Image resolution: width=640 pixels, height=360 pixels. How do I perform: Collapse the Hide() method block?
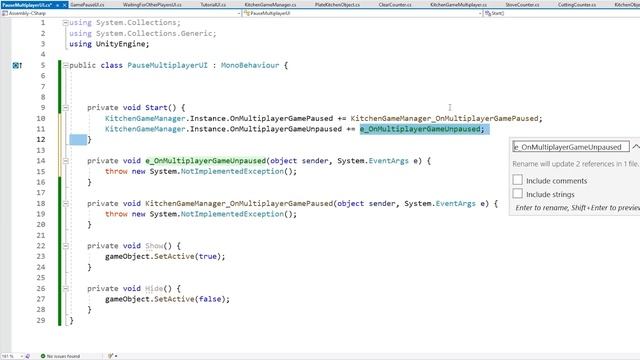tap(65, 289)
